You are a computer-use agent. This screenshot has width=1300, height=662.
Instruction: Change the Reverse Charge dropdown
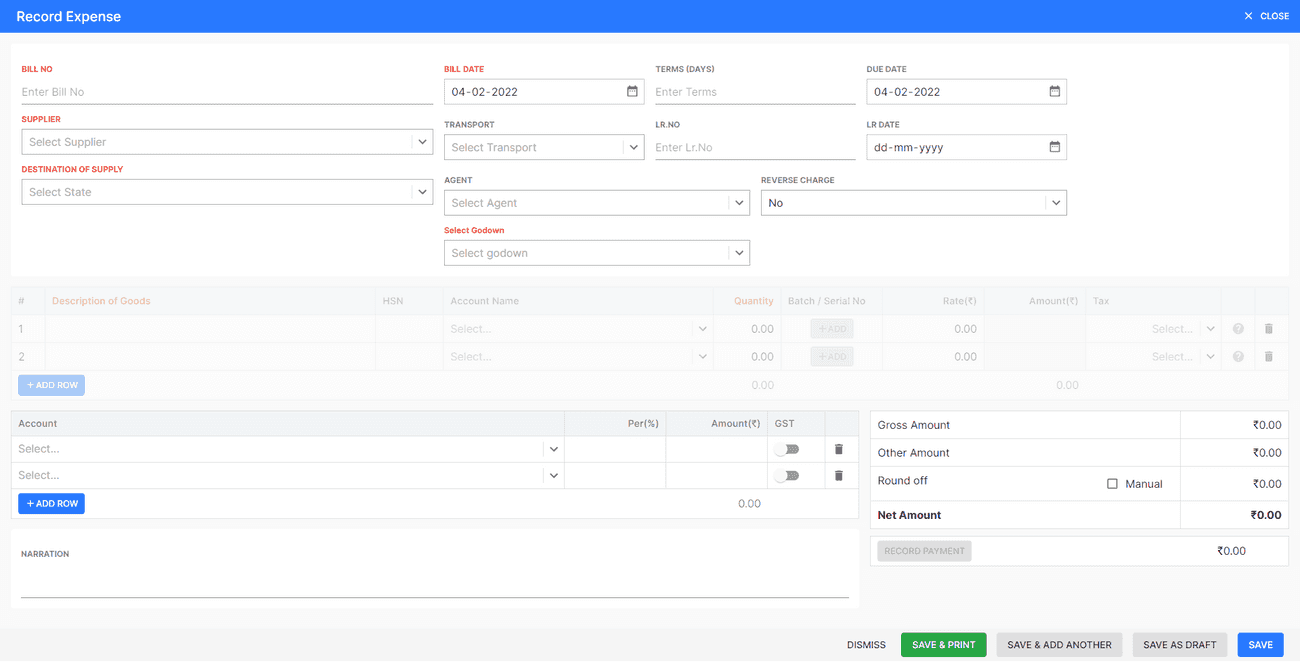(913, 202)
